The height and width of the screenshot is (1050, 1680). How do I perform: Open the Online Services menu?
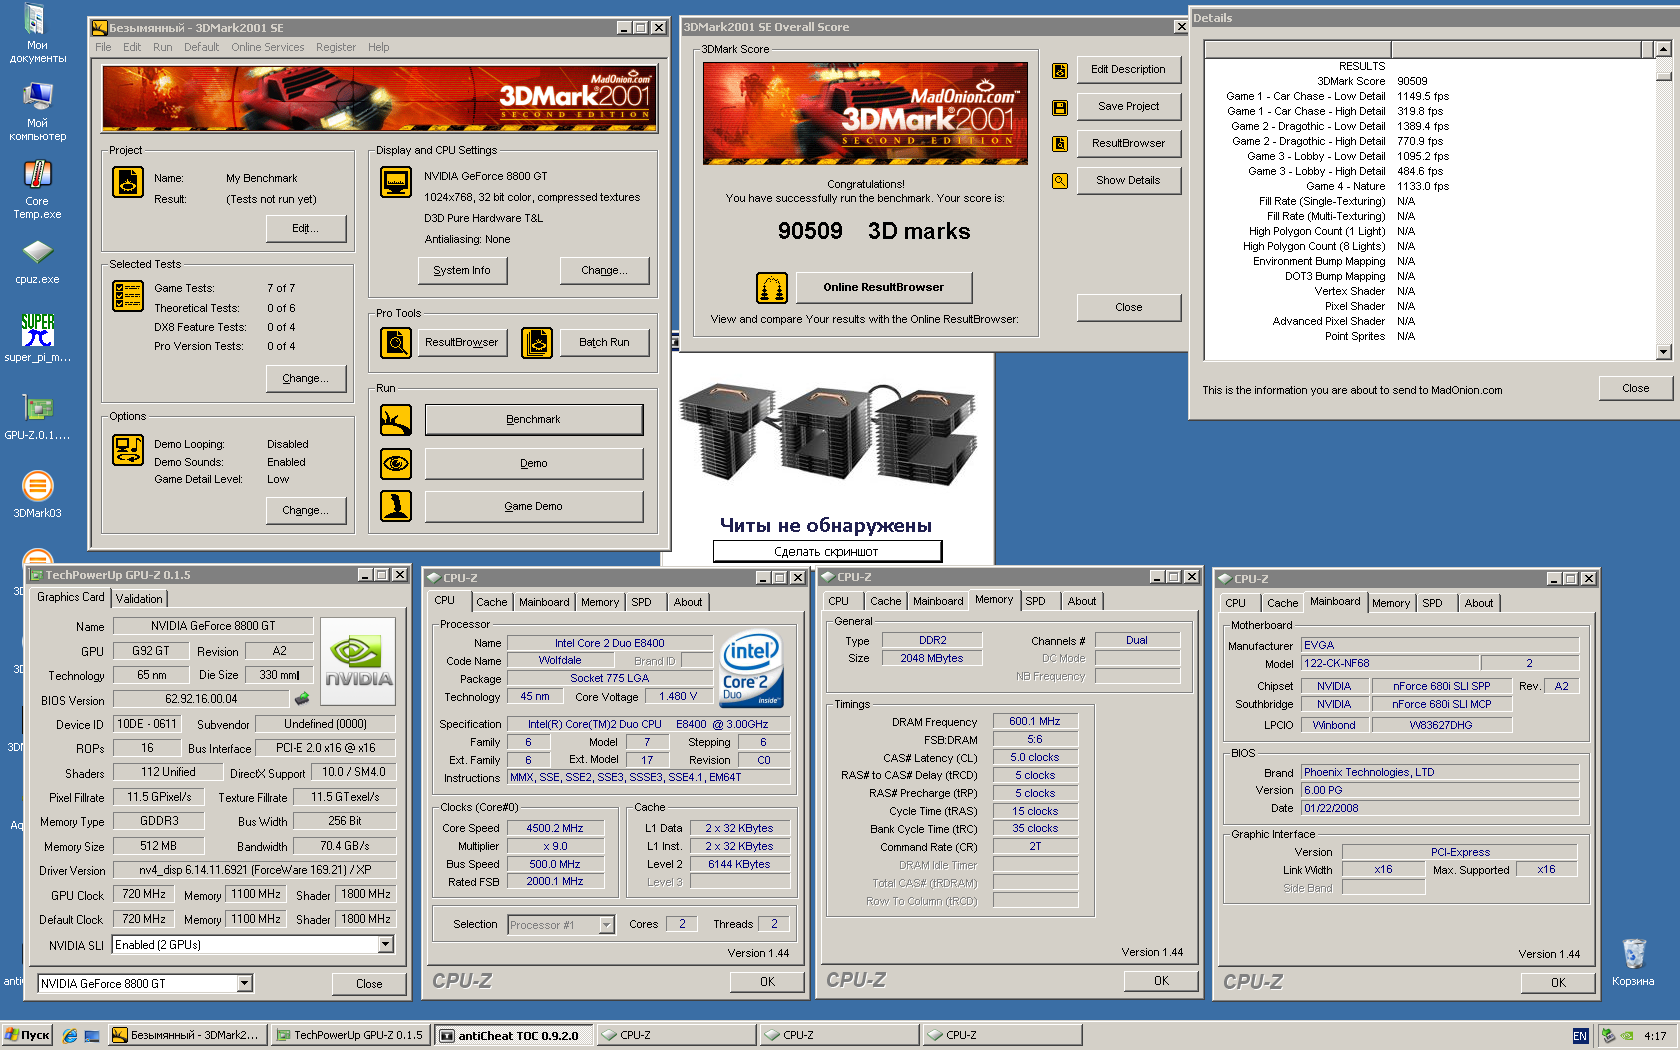click(x=267, y=47)
